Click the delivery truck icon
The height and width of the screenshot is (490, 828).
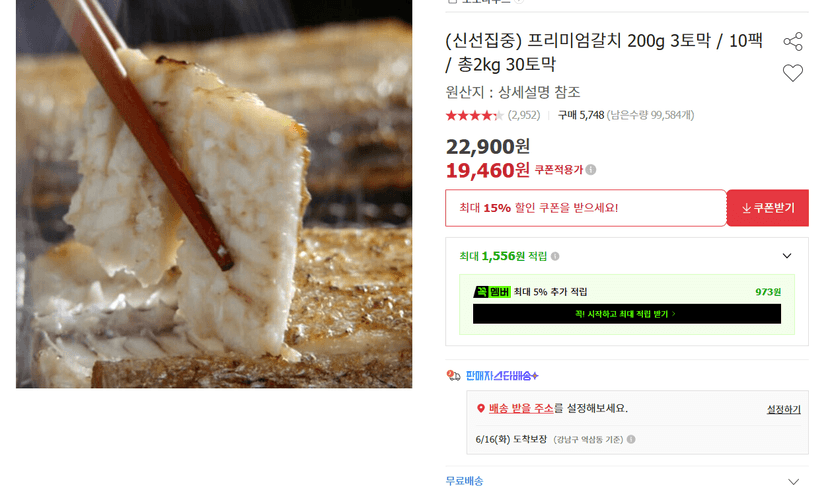tap(453, 375)
